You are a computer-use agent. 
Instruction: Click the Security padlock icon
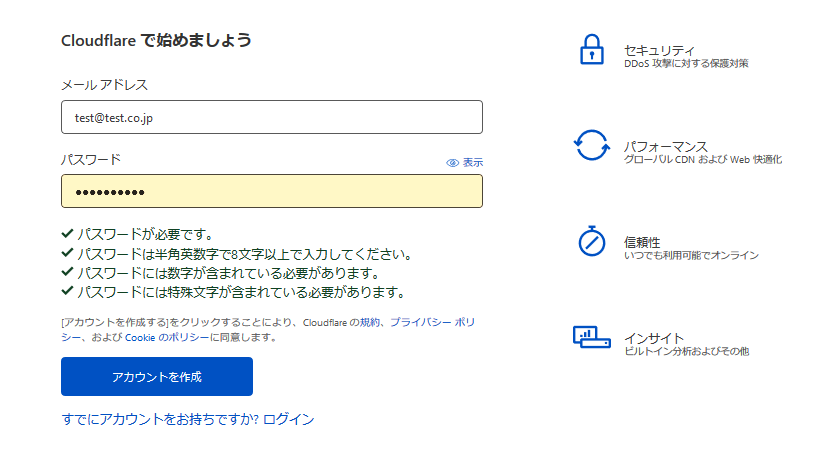coord(593,50)
